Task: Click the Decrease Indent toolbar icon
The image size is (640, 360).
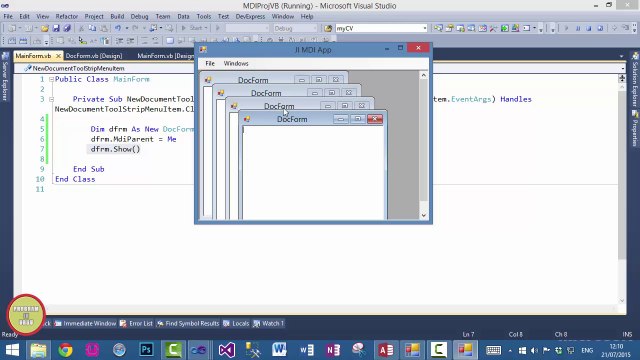Action: tap(120, 40)
